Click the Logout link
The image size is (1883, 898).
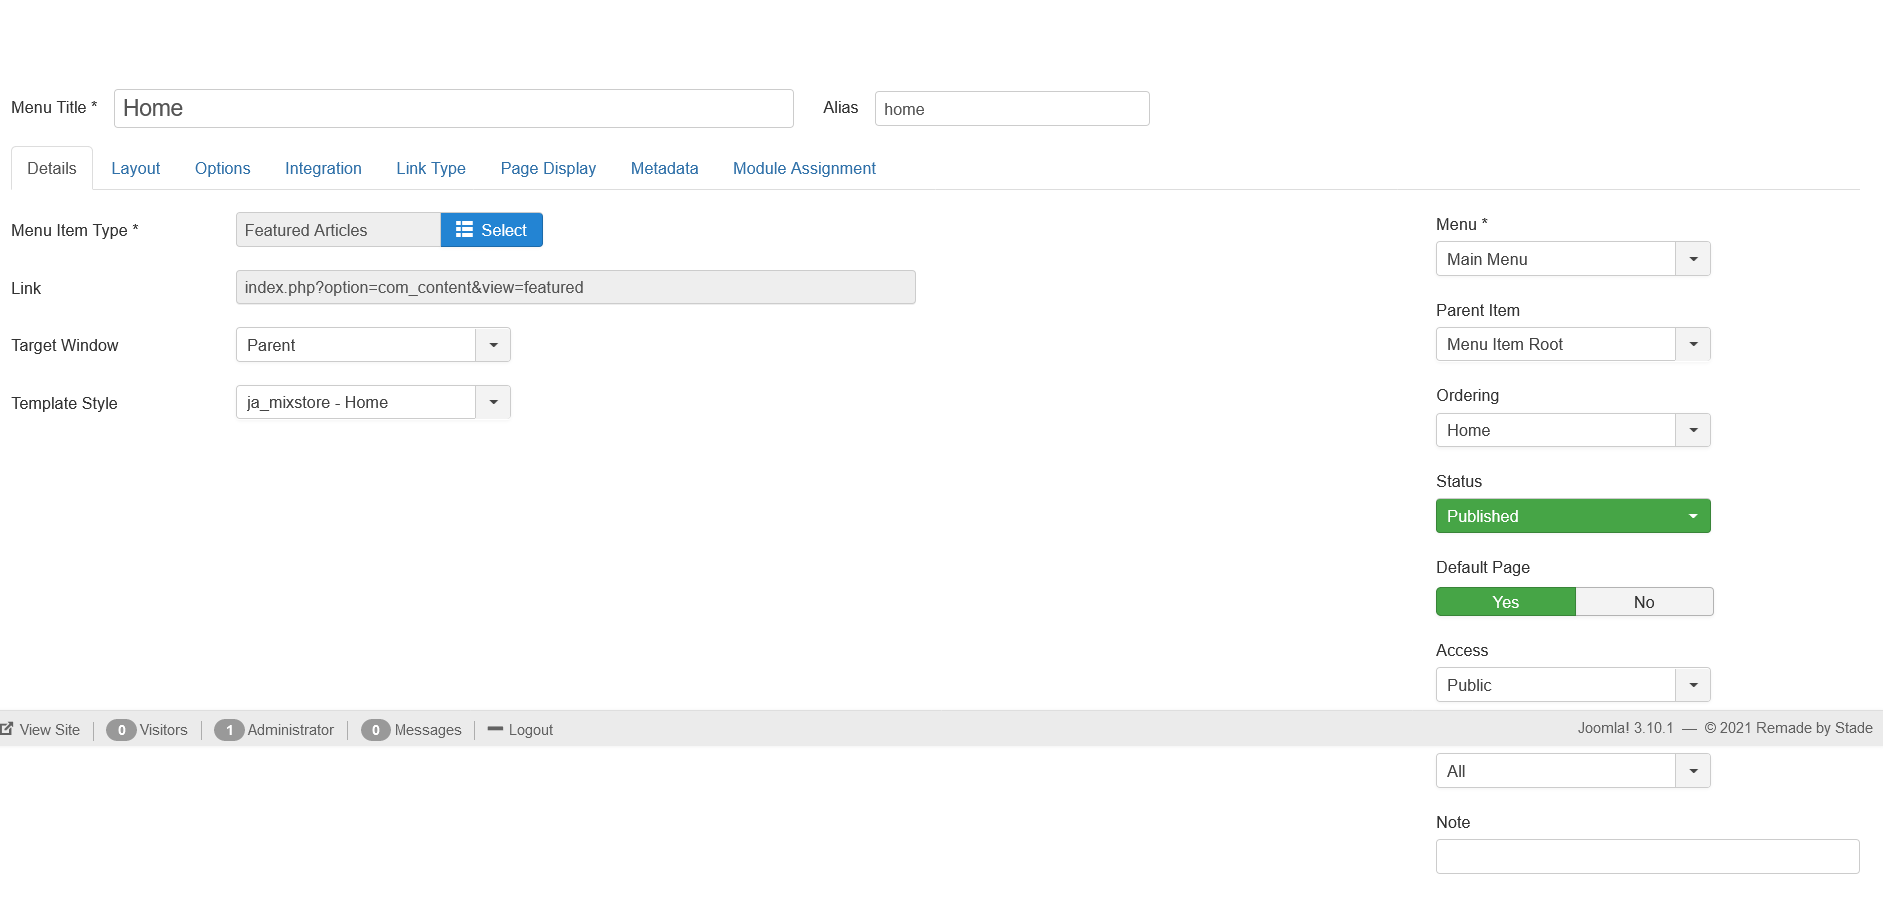click(x=530, y=730)
